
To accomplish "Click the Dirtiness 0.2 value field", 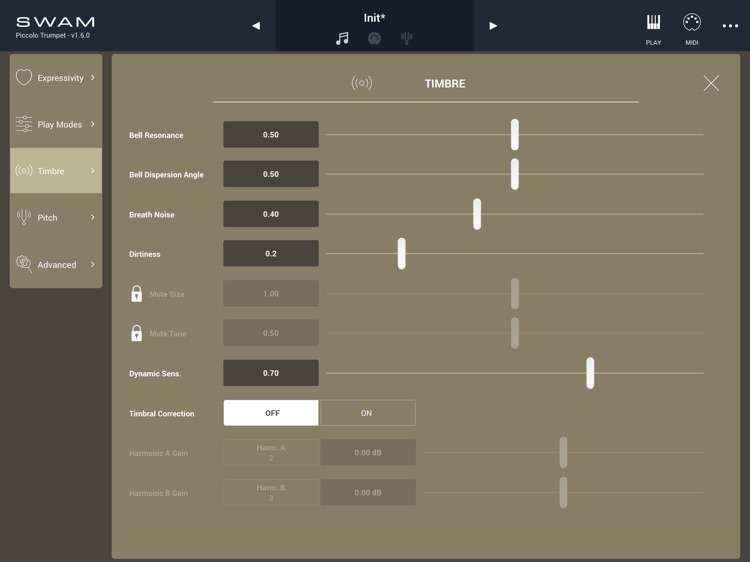I will (271, 253).
